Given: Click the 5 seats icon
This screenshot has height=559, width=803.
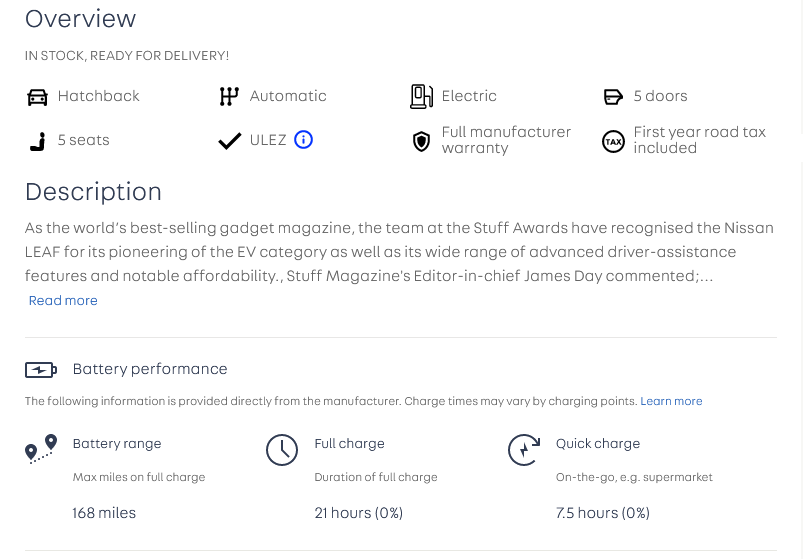Looking at the screenshot, I should click(37, 141).
